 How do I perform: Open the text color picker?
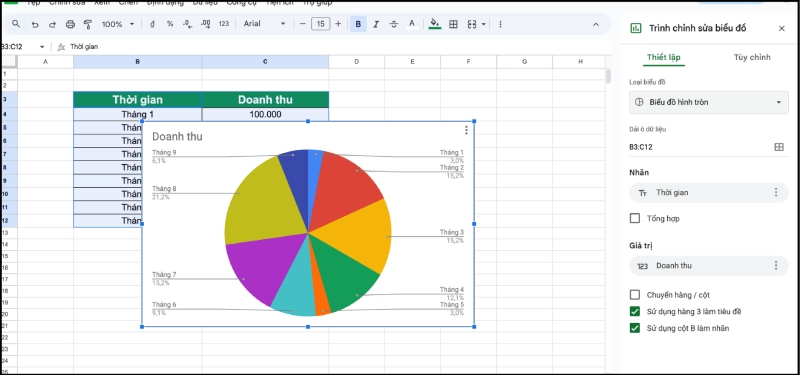[412, 24]
